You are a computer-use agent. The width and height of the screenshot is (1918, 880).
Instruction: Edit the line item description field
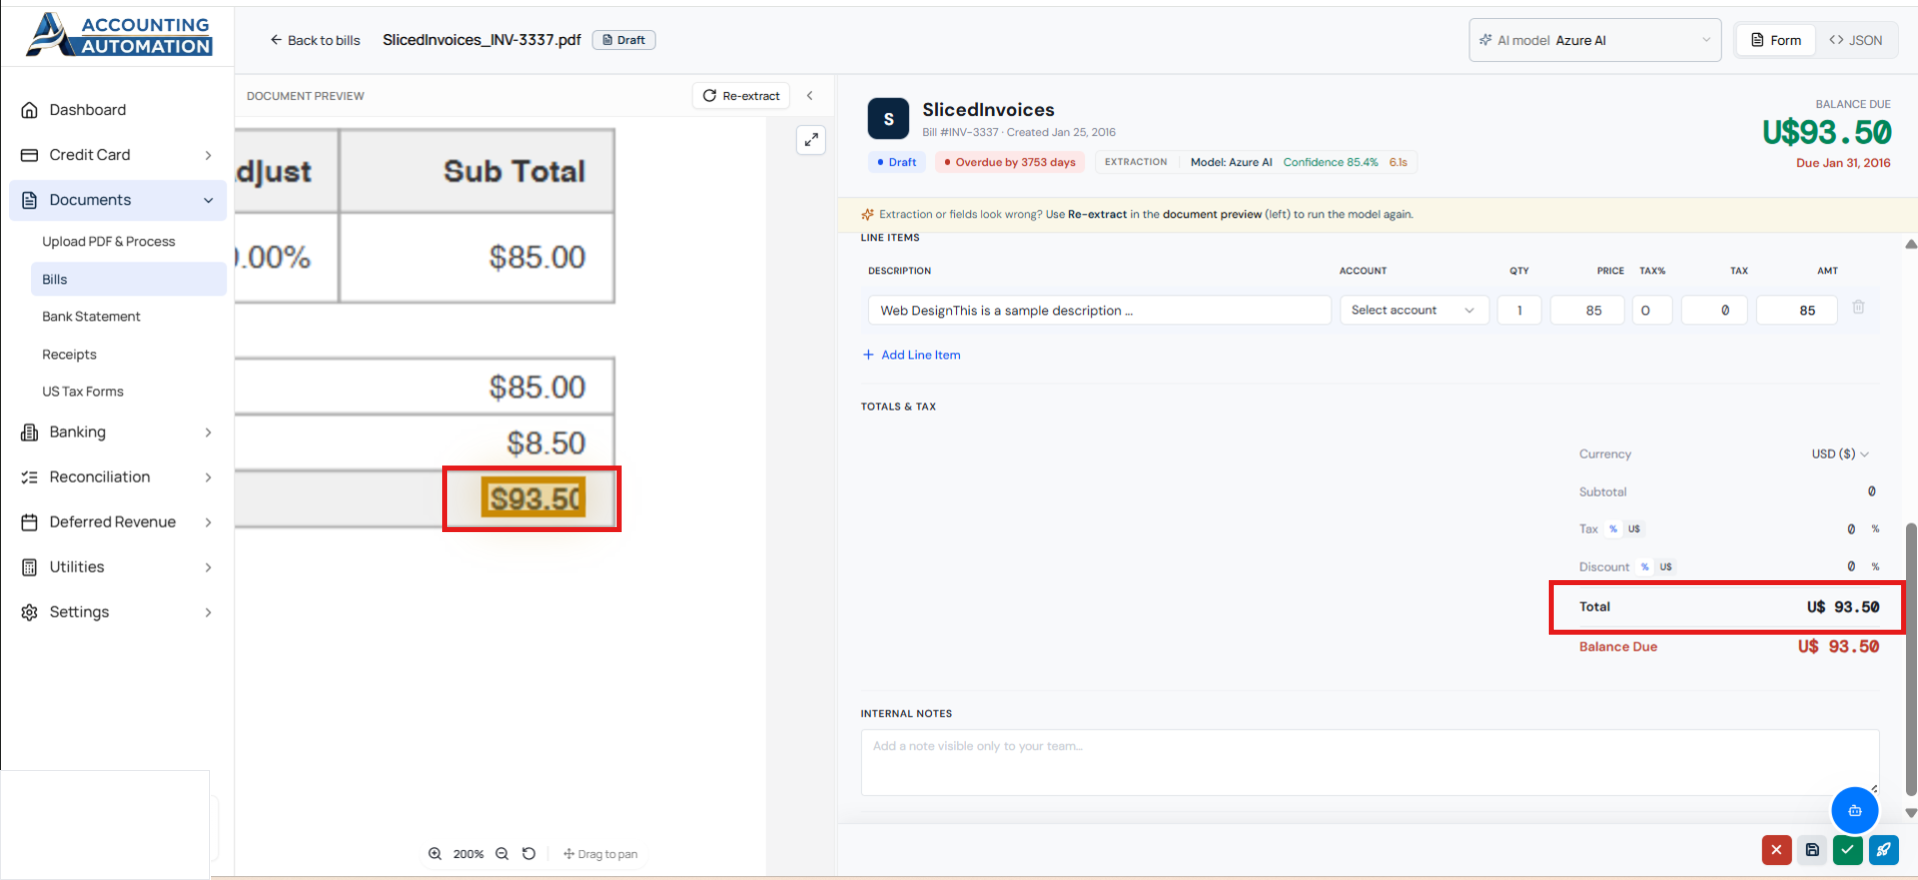pyautogui.click(x=1099, y=310)
